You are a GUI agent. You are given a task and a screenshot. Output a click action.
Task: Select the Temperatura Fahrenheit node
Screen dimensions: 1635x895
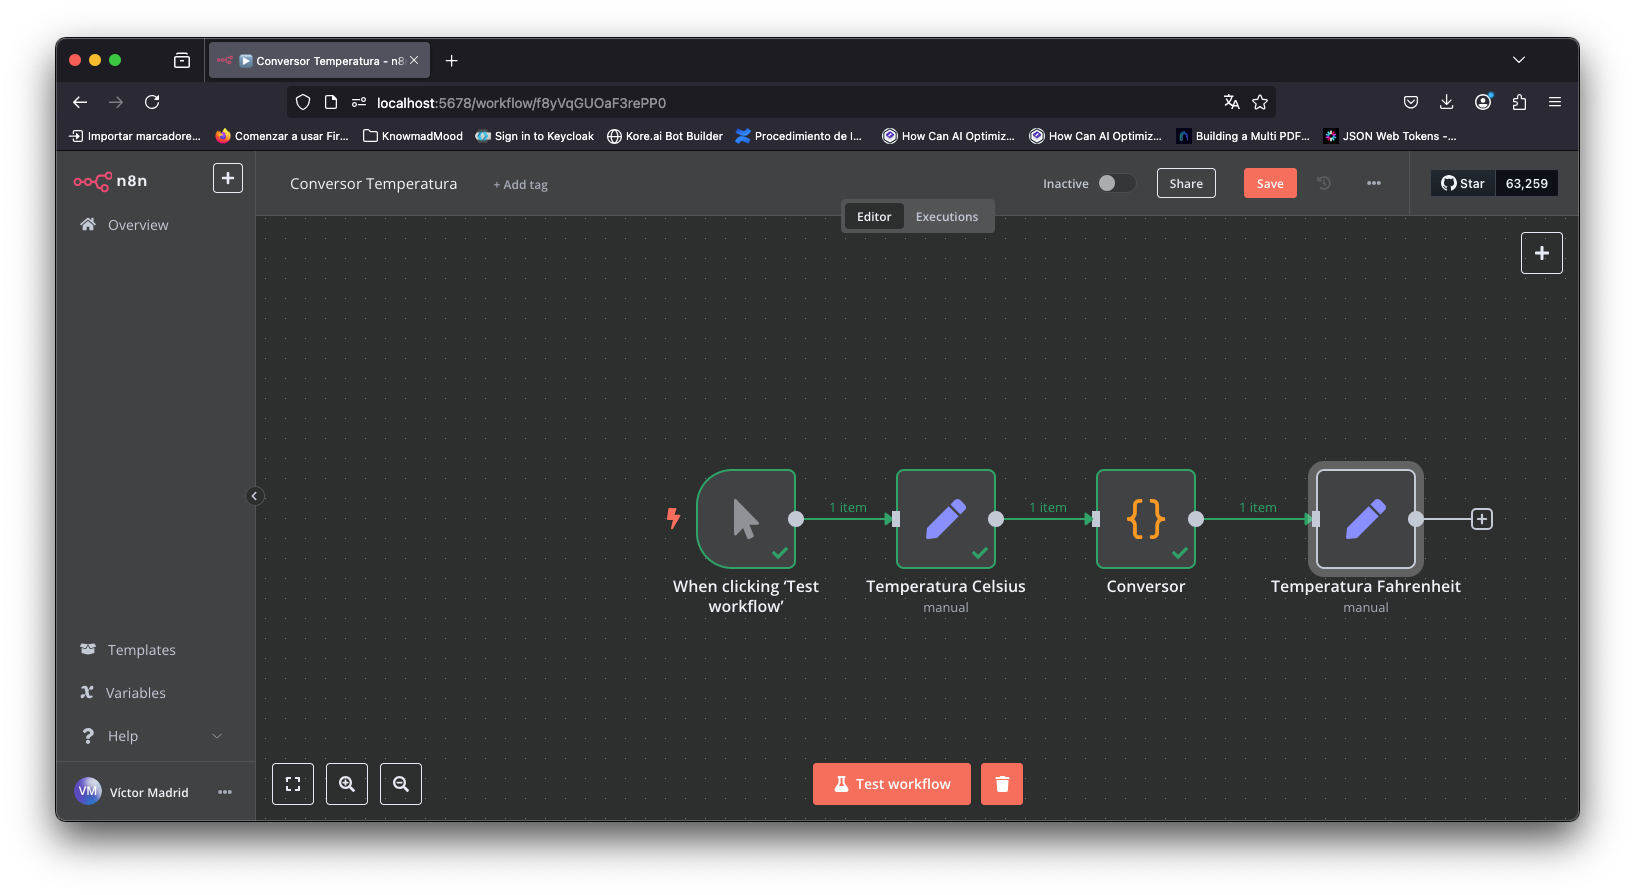1366,519
